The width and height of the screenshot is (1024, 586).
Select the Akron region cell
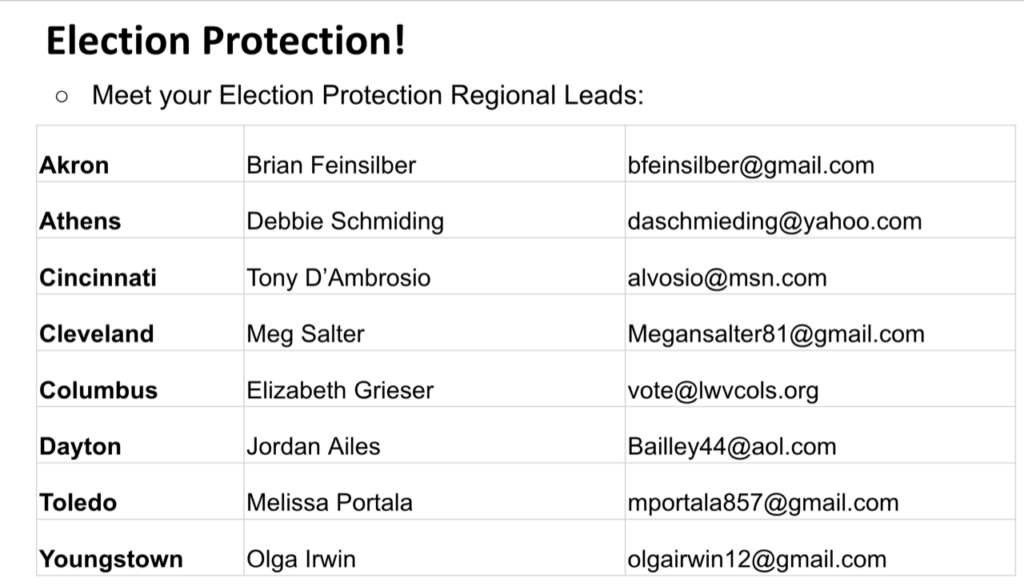[x=74, y=165]
